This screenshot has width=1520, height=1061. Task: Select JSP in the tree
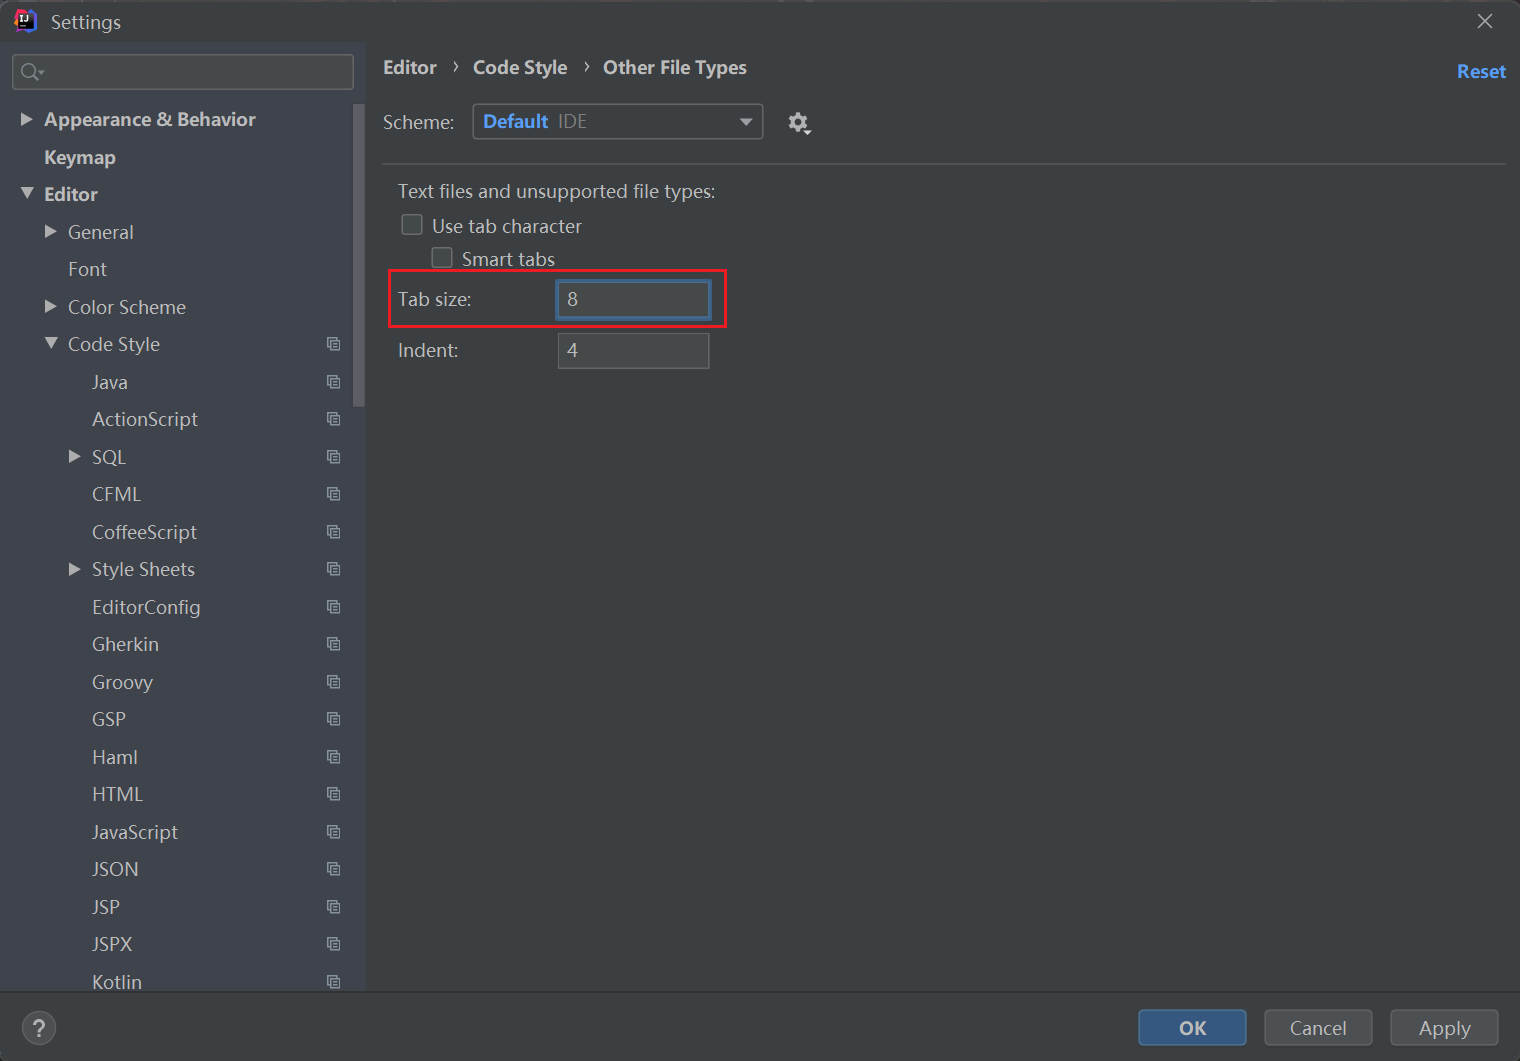click(x=106, y=907)
